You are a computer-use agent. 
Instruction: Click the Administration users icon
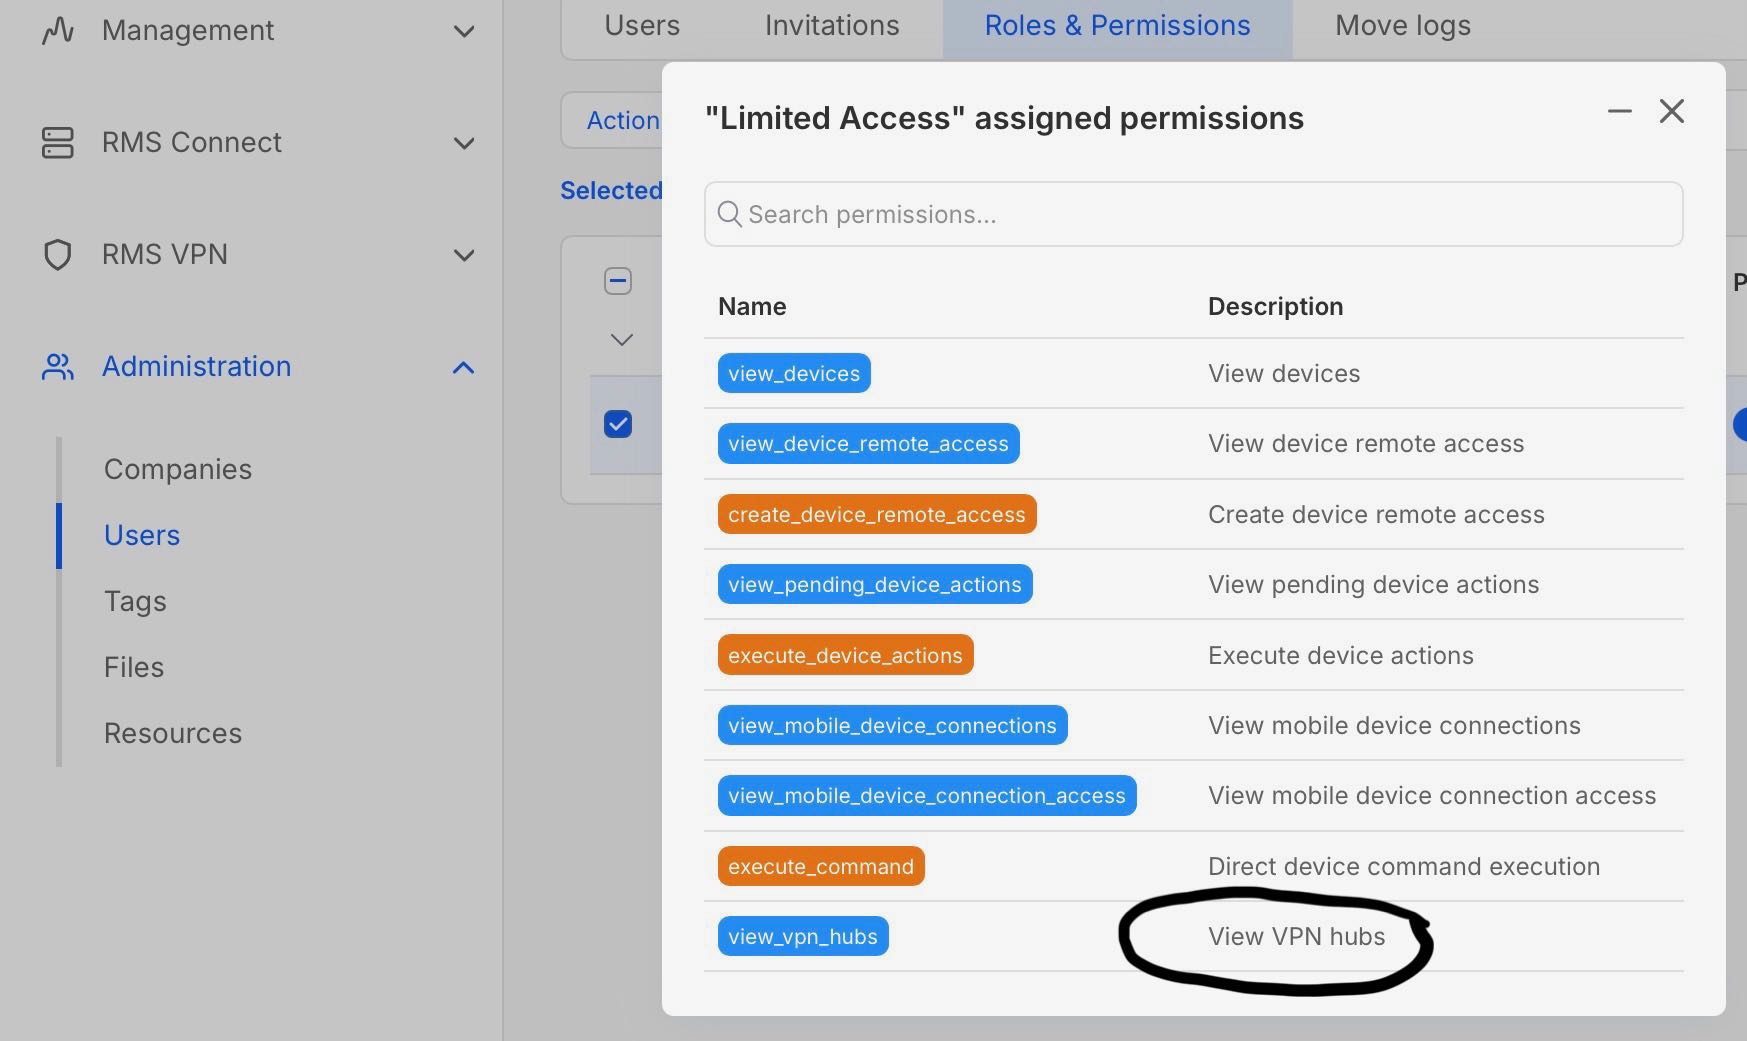pyautogui.click(x=58, y=367)
